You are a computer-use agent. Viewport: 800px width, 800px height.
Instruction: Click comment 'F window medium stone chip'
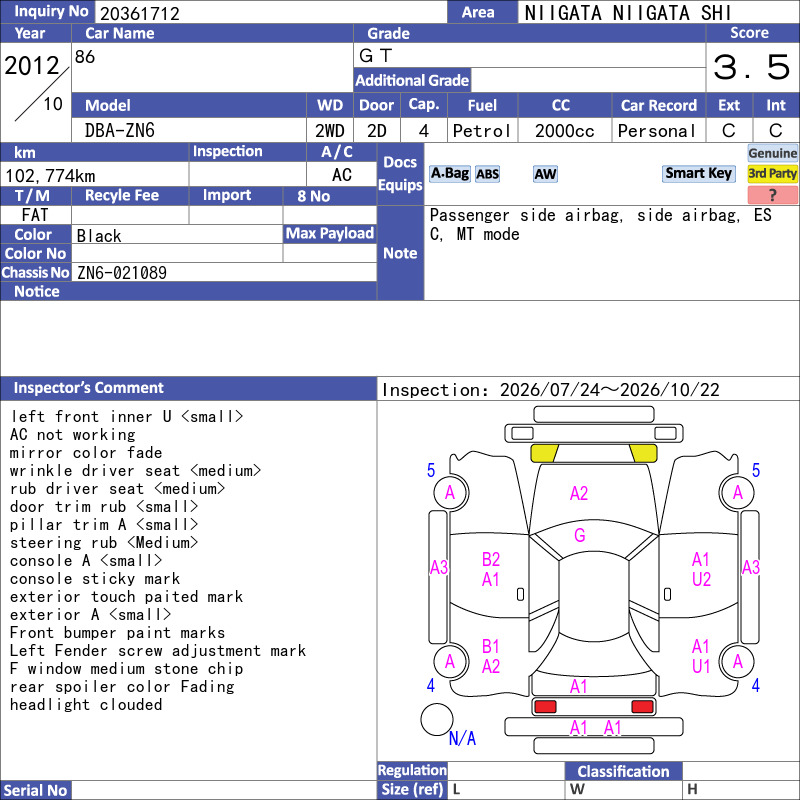pyautogui.click(x=126, y=668)
